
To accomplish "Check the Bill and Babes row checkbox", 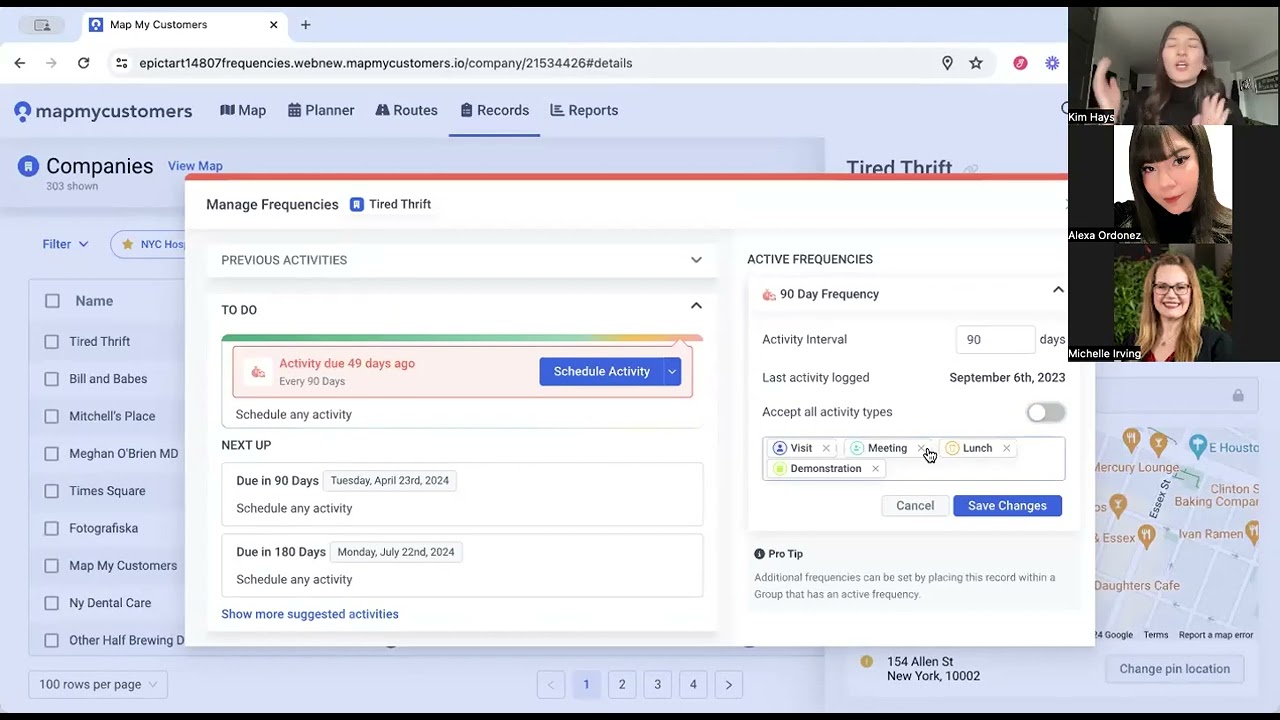I will point(51,379).
